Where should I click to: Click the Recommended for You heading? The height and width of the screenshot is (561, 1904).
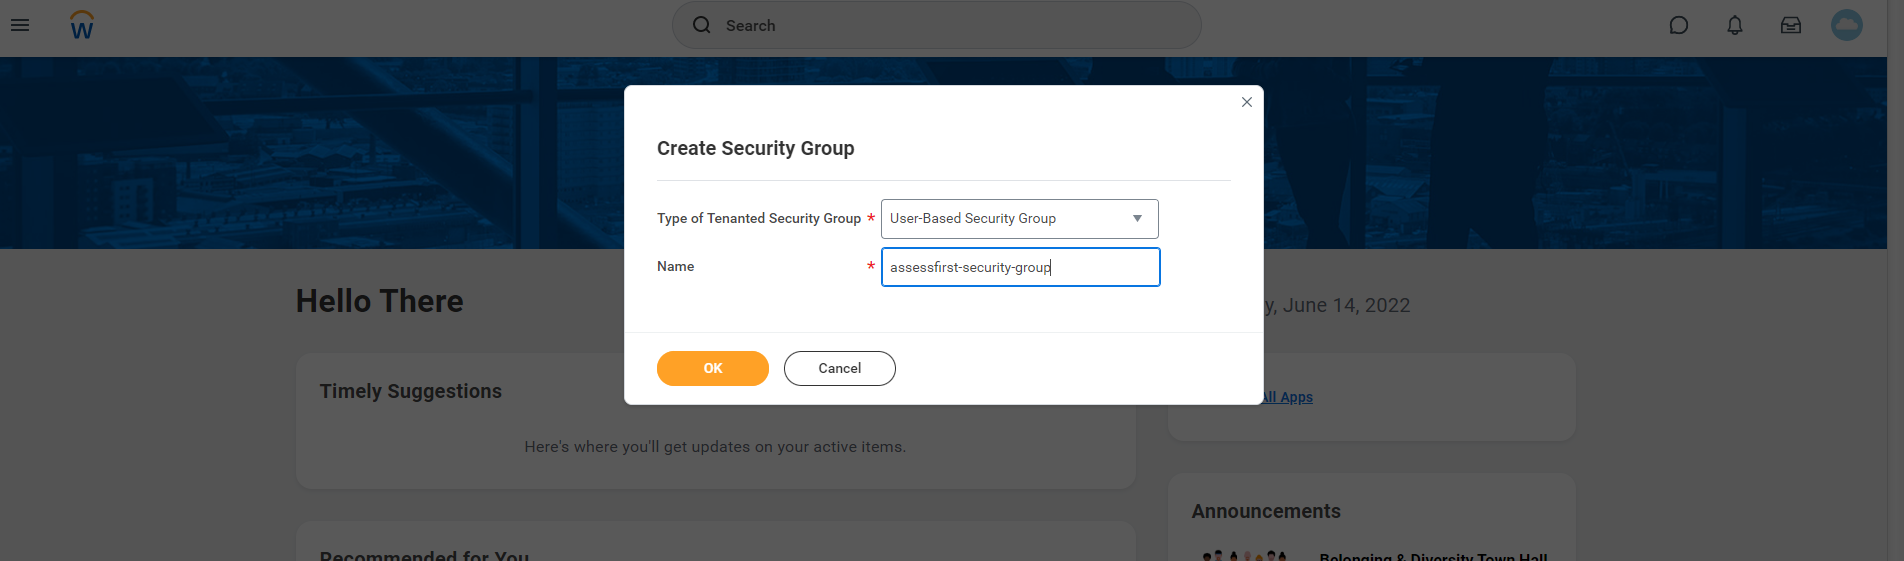[424, 554]
